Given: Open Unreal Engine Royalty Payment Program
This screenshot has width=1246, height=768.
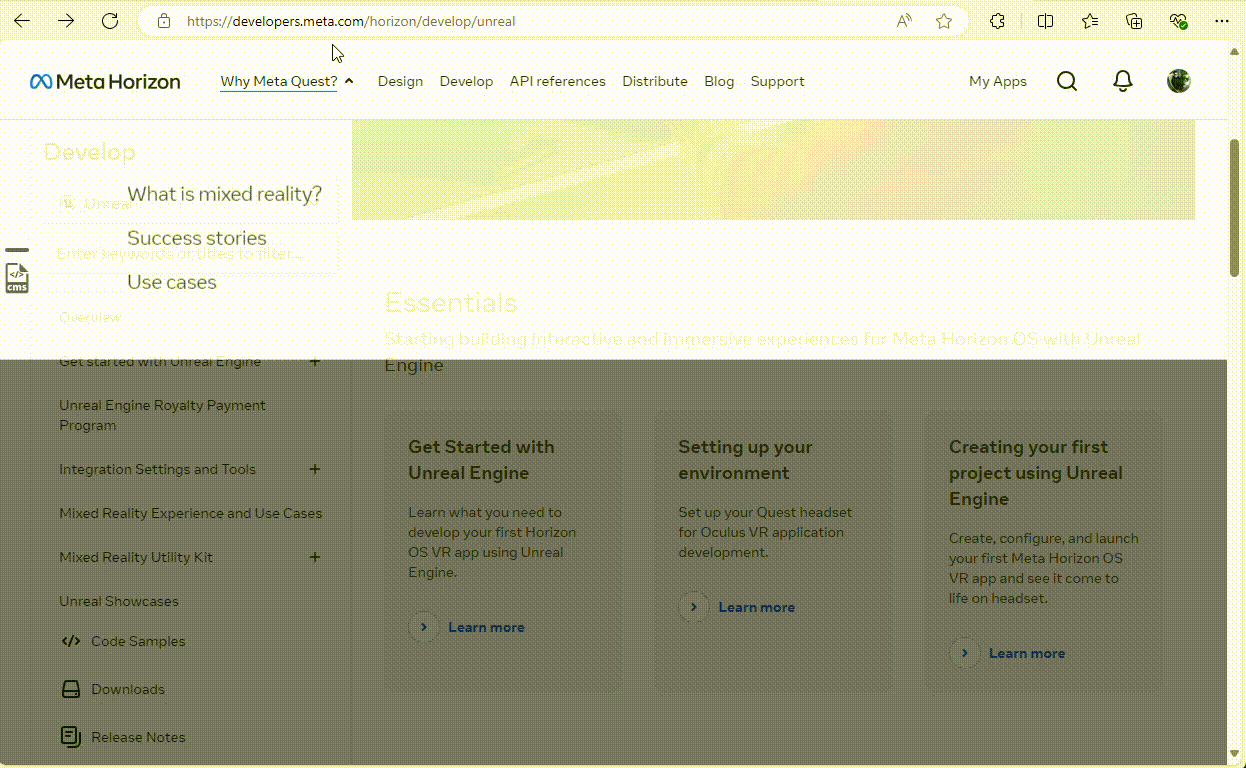Looking at the screenshot, I should pyautogui.click(x=162, y=415).
